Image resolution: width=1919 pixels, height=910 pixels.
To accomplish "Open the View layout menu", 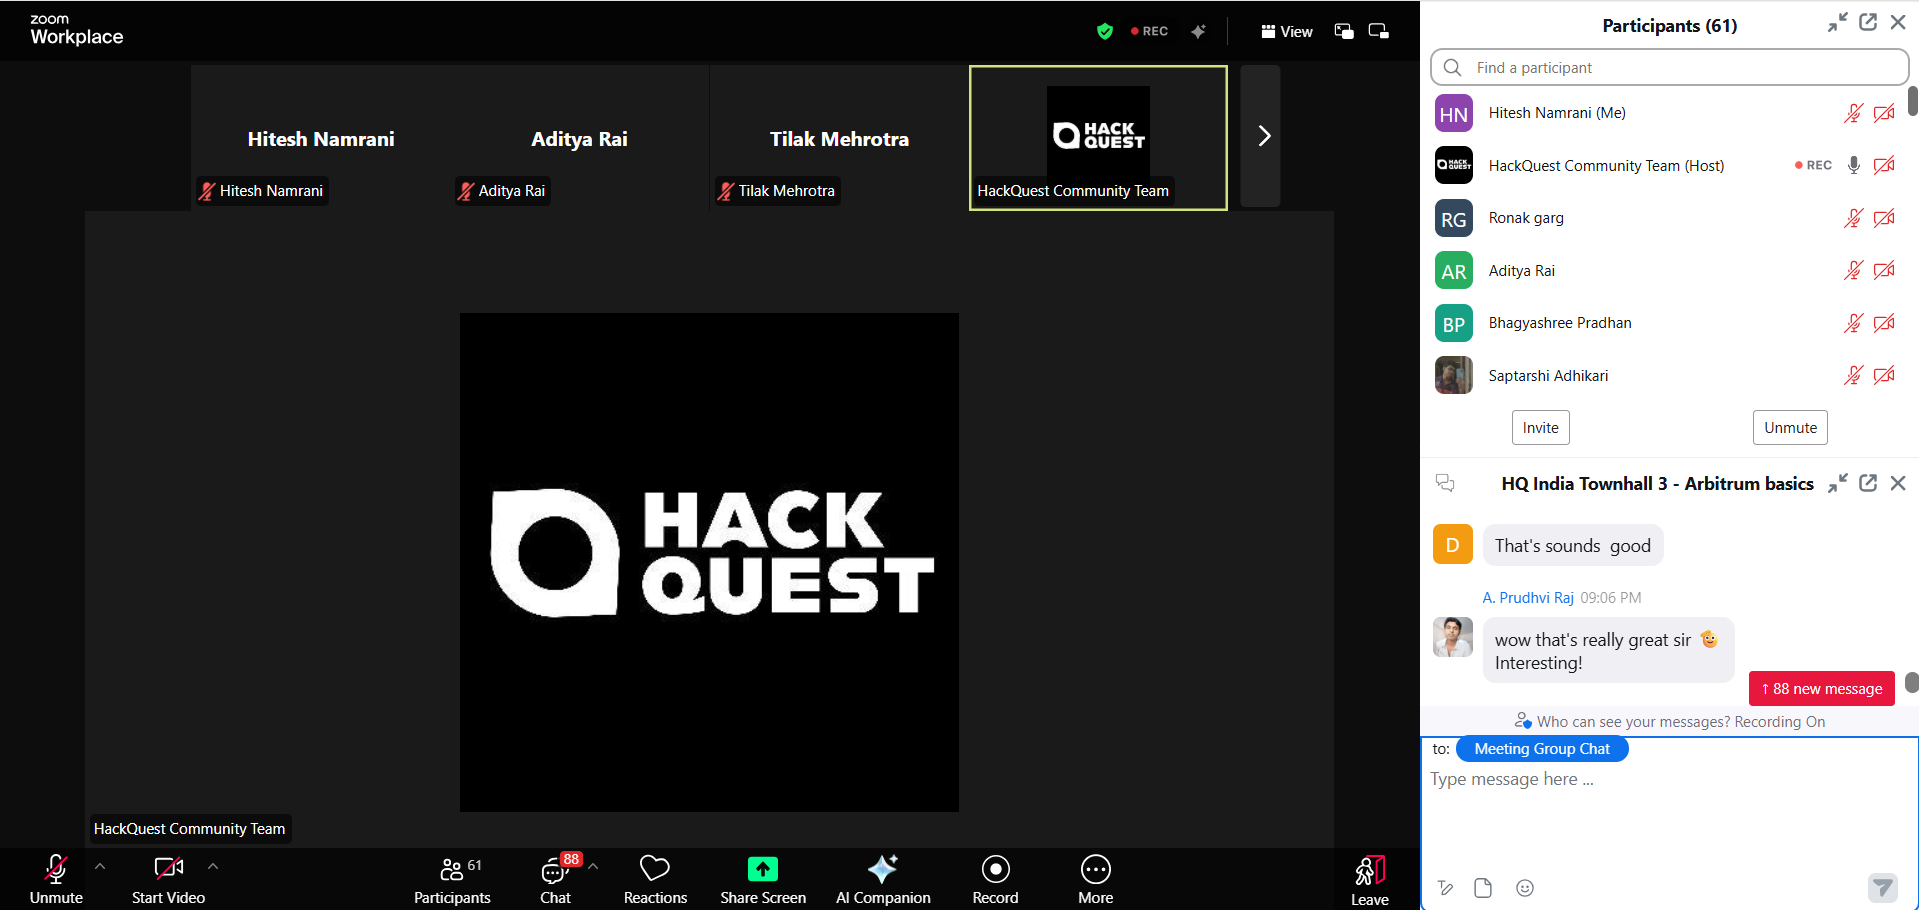I will (1287, 32).
